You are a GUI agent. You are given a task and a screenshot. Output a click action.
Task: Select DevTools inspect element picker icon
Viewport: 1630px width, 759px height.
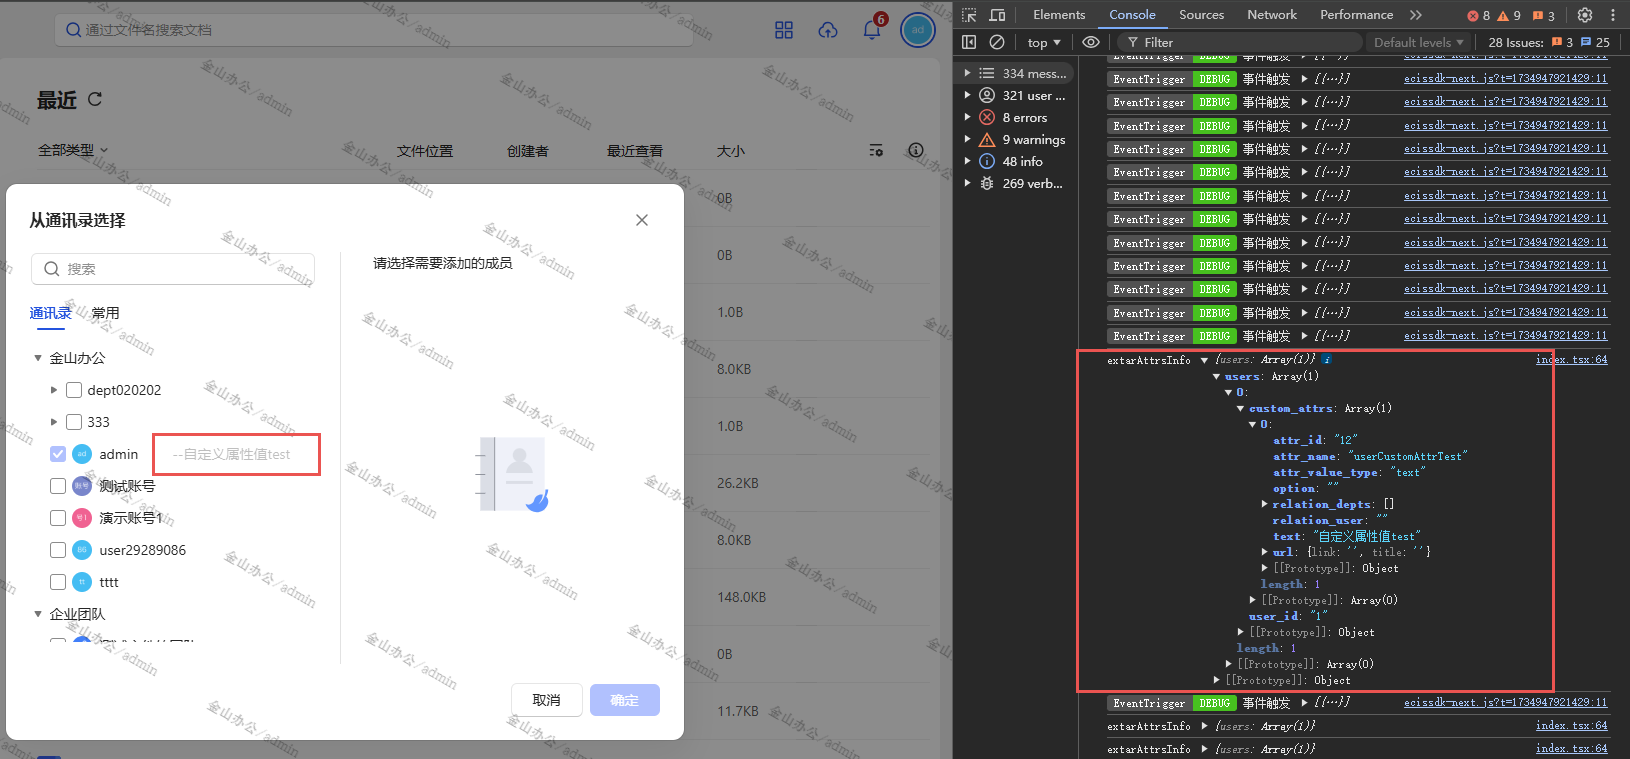(969, 15)
